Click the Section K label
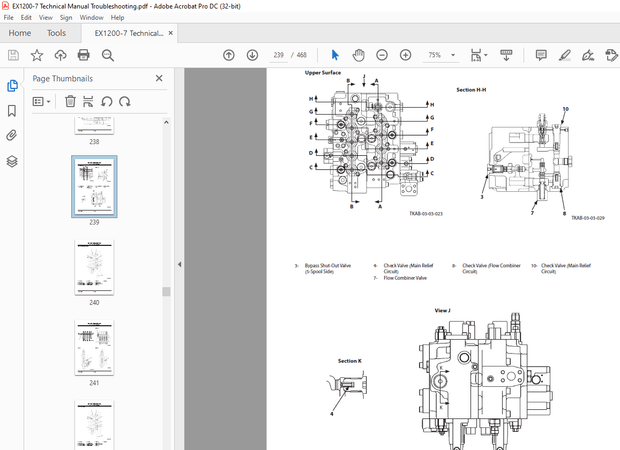Viewport: 620px width, 450px height. pos(350,361)
